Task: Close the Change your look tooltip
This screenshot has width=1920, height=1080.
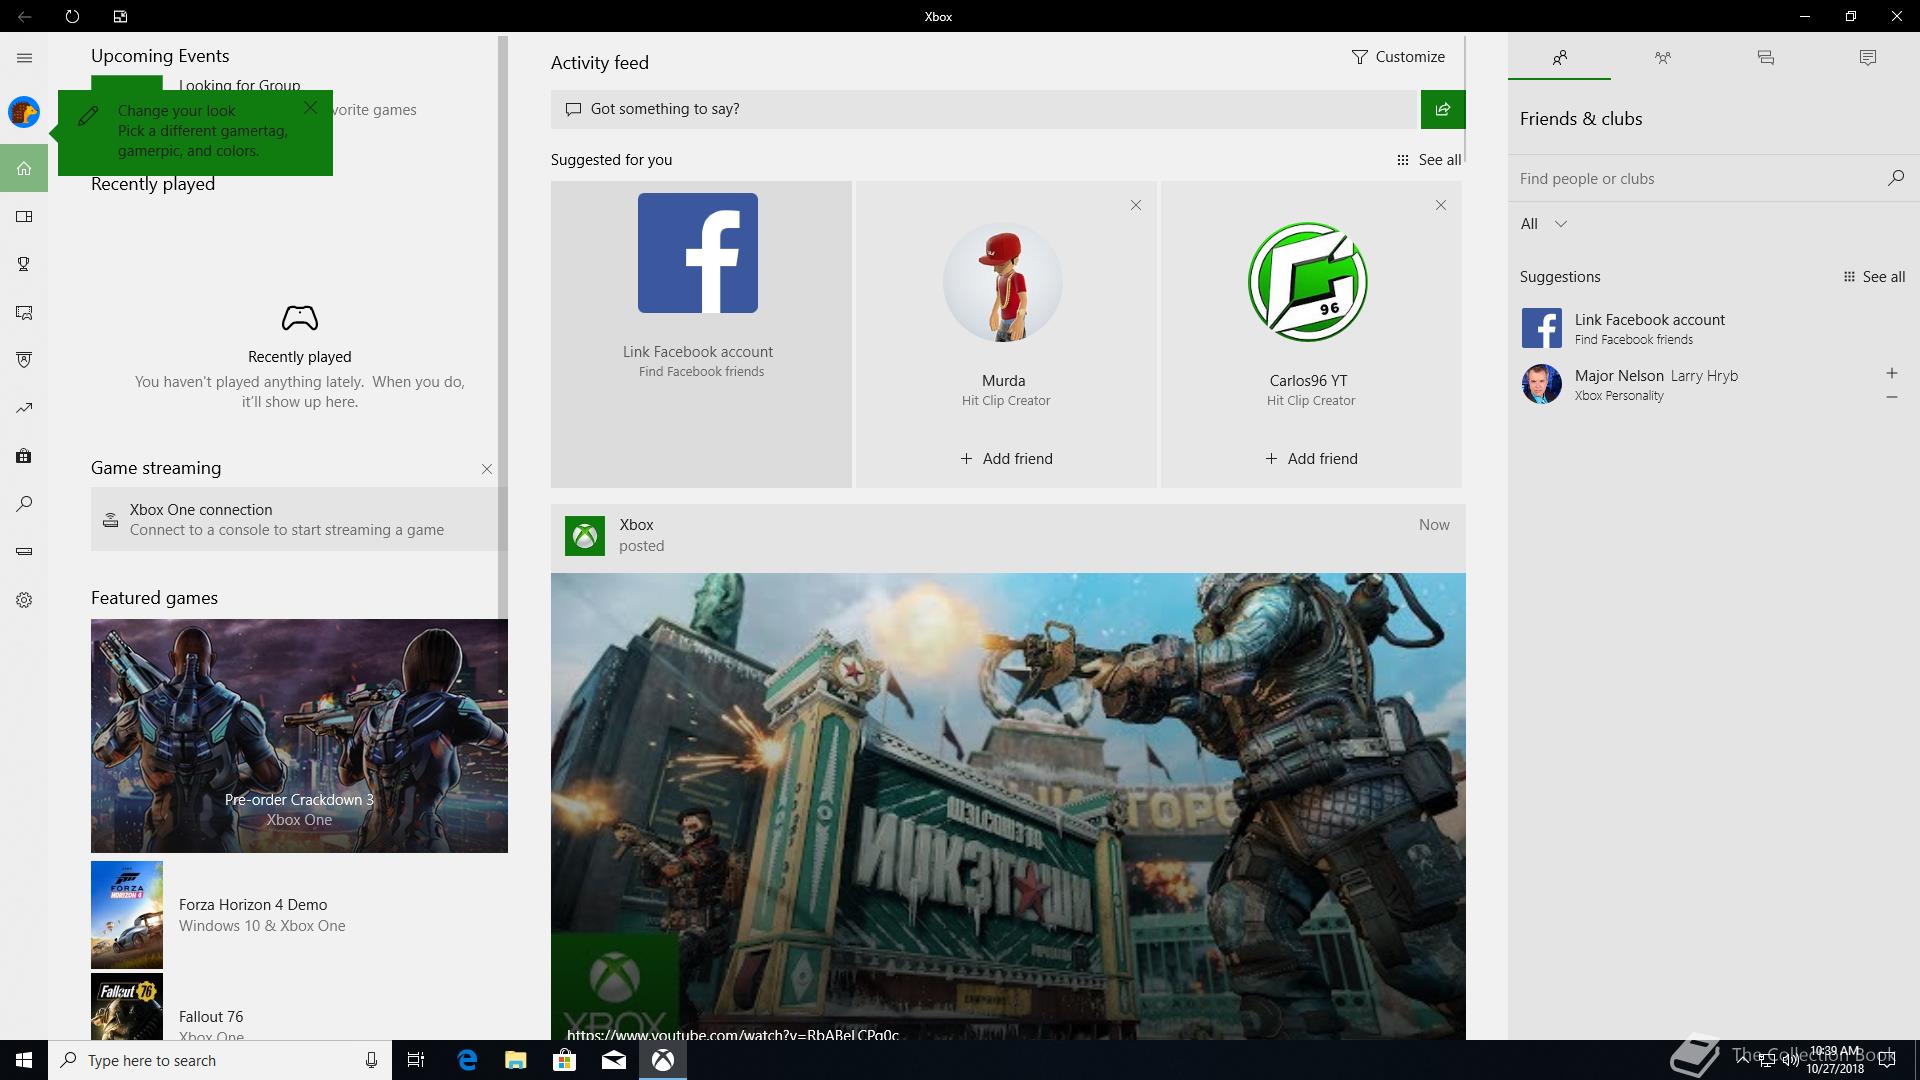Action: click(311, 108)
